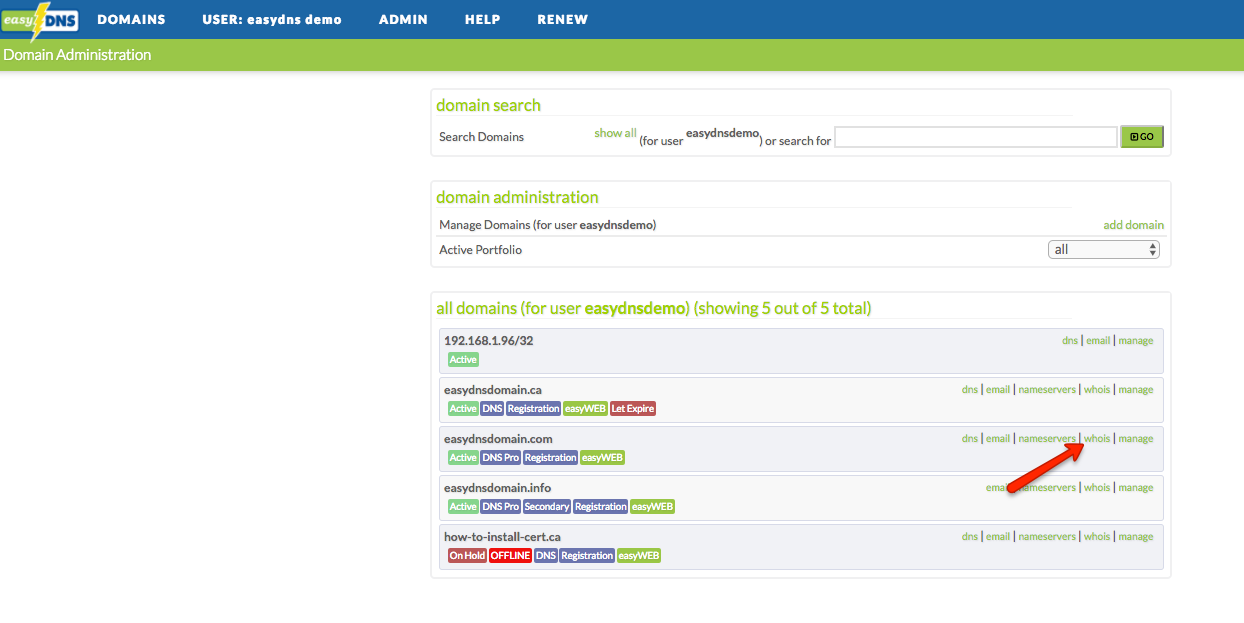This screenshot has height=623, width=1244.
Task: Focus the domain search input field
Action: [x=975, y=137]
